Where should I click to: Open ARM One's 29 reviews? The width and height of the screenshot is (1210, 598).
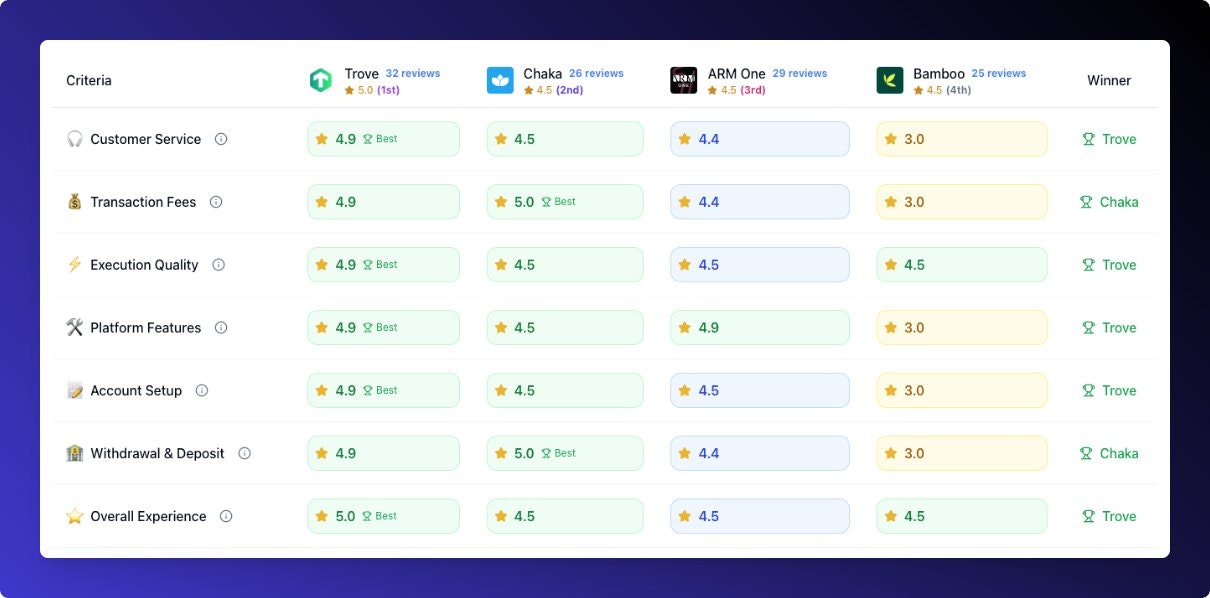[x=800, y=72]
